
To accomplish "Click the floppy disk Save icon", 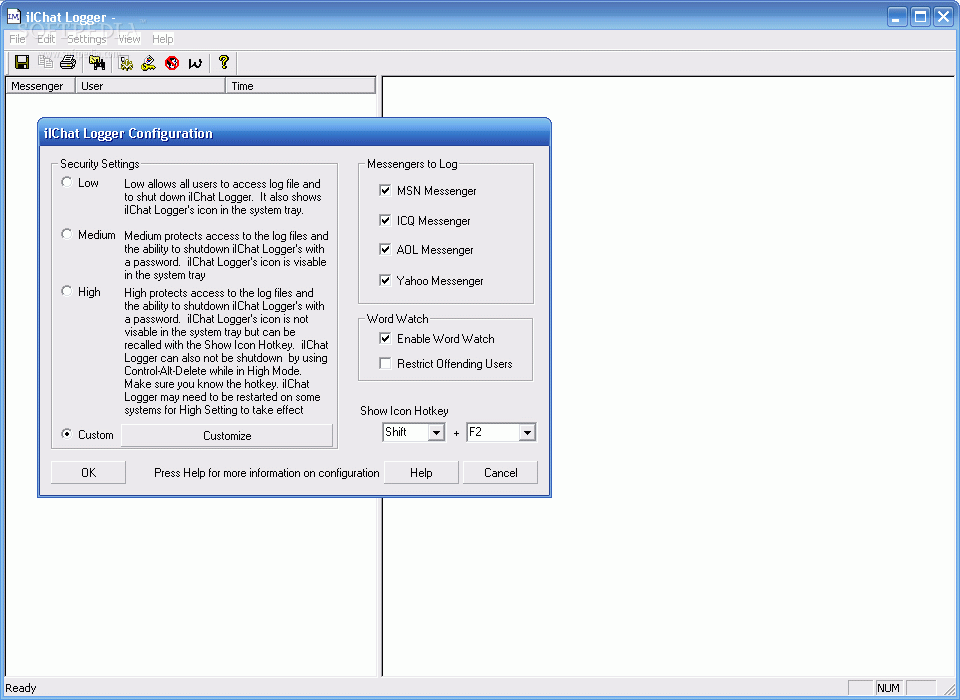I will [x=22, y=62].
